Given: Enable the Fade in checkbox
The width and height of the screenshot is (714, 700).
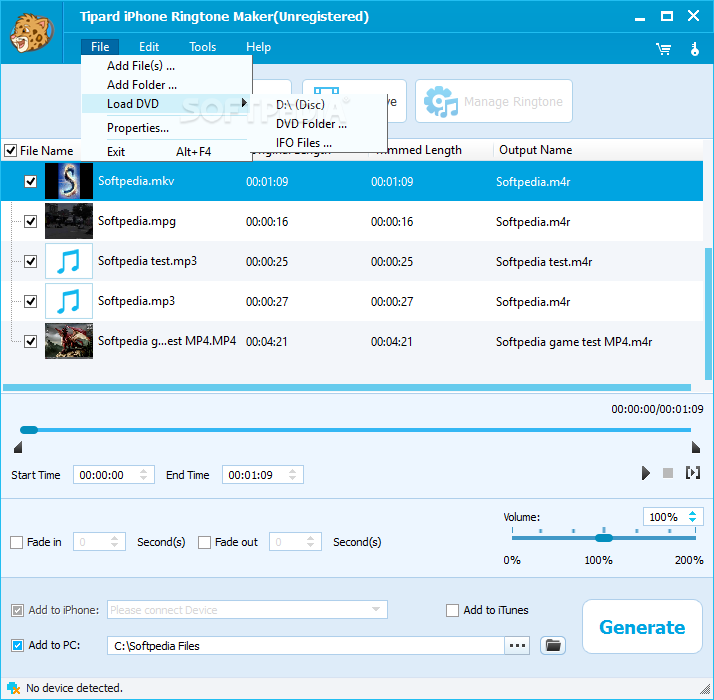Looking at the screenshot, I should coord(16,542).
